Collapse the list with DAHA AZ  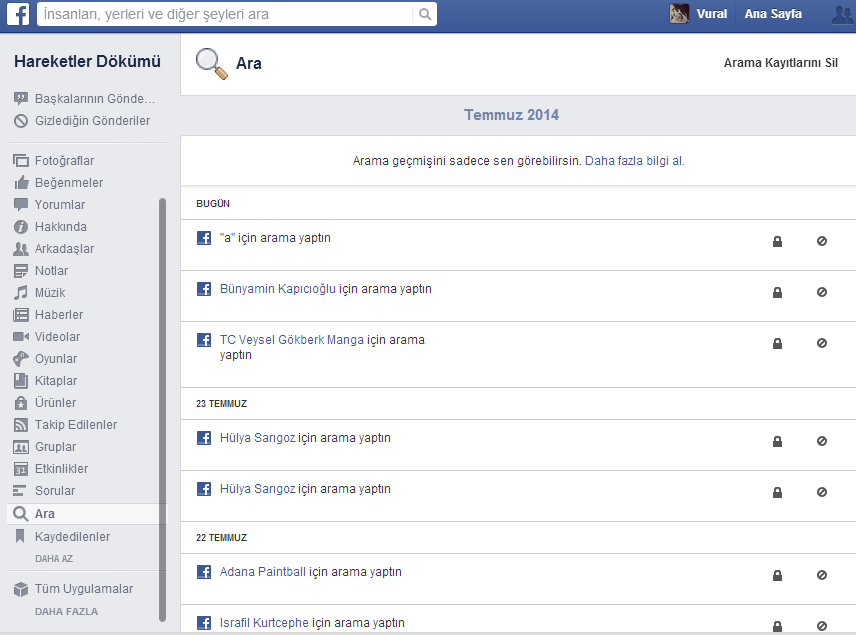coord(54,559)
